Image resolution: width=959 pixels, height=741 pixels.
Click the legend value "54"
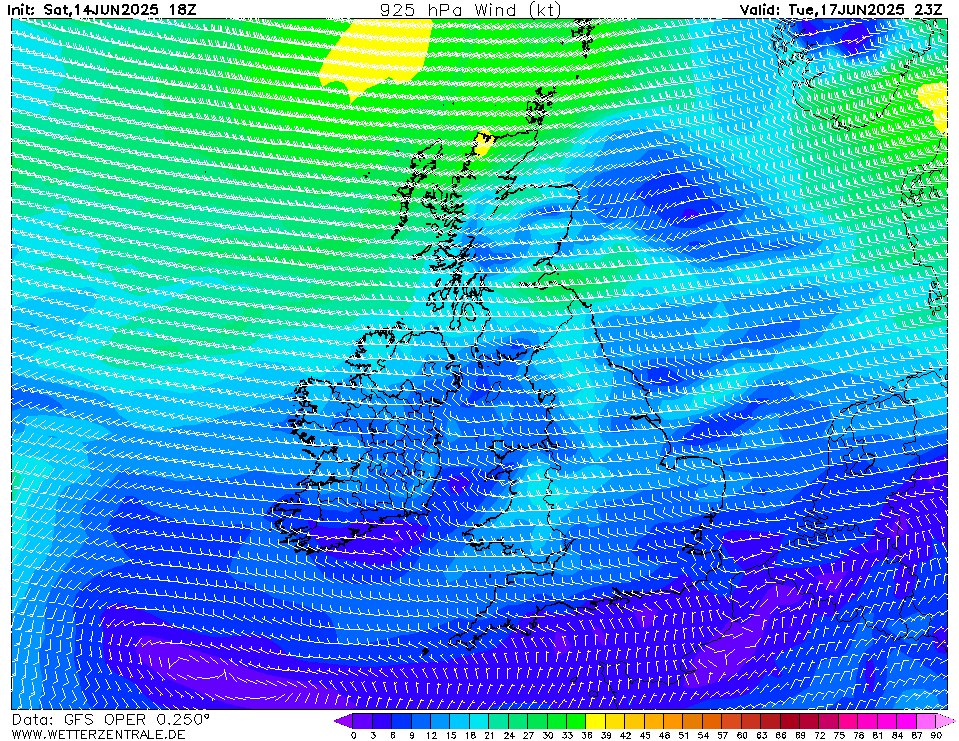[x=703, y=735]
